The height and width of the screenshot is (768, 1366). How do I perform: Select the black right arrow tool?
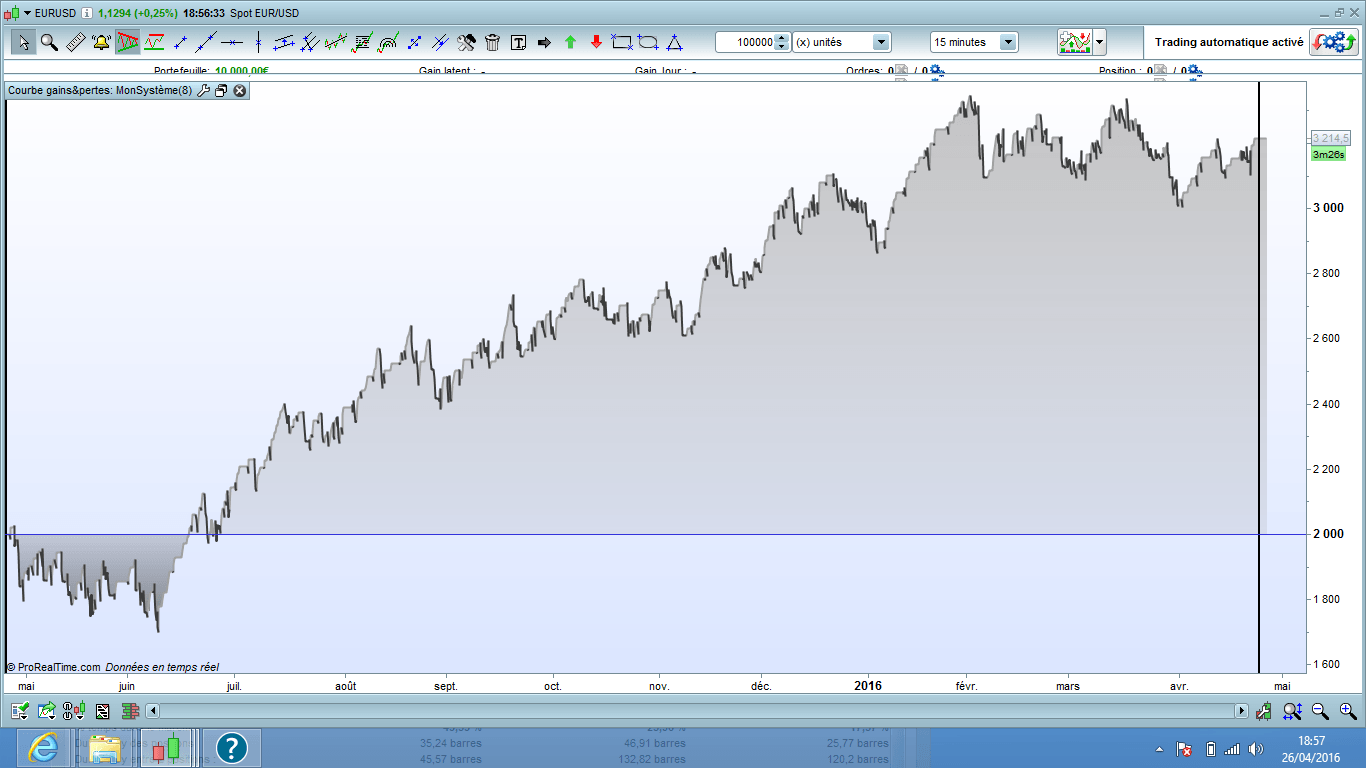tap(544, 42)
